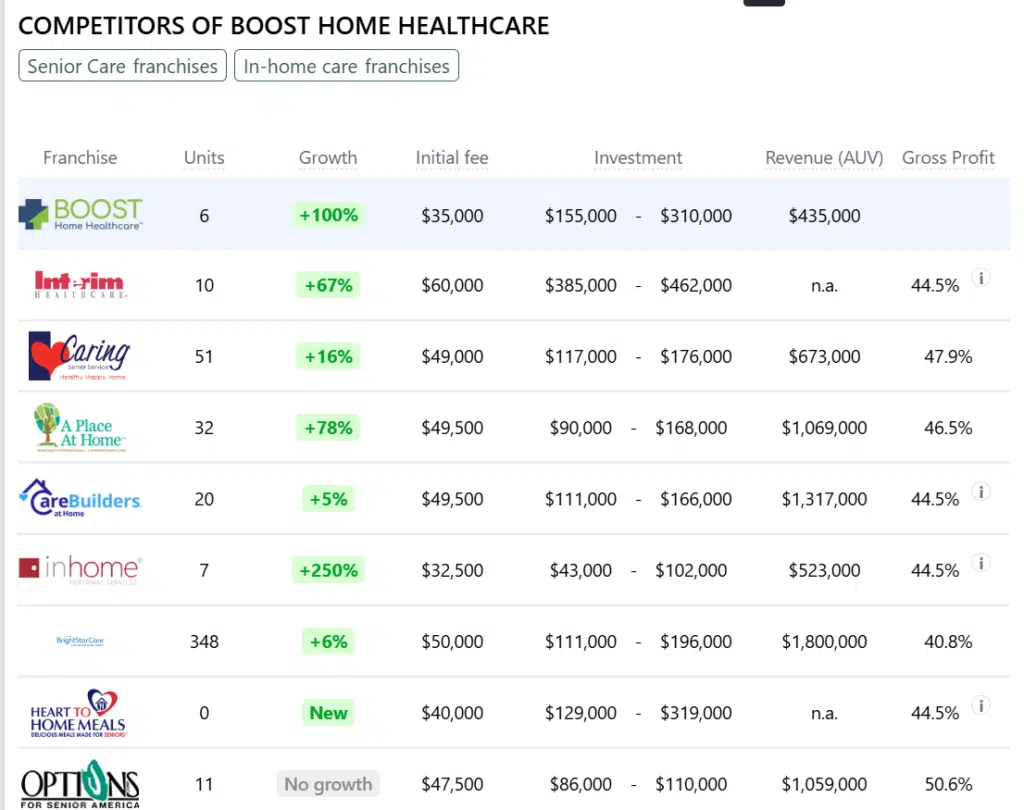Click the $47,500 initial fee
The image size is (1024, 810).
click(452, 784)
